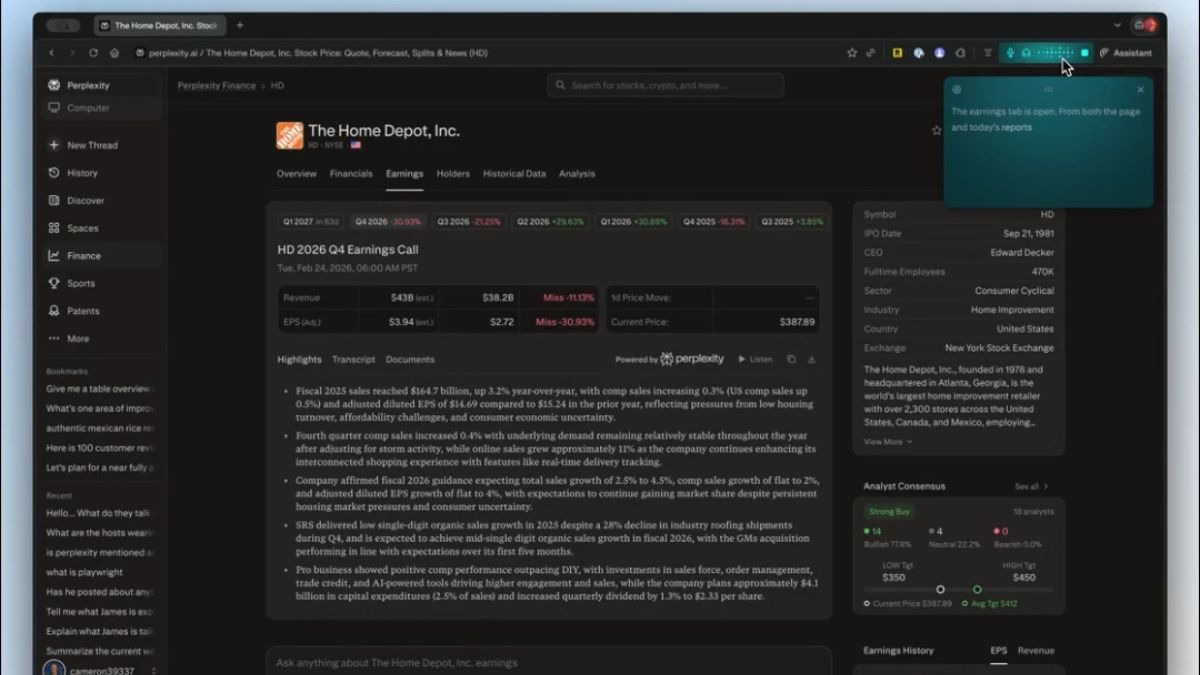Open Spaces from the sidebar
This screenshot has height=675, width=1200.
click(82, 228)
